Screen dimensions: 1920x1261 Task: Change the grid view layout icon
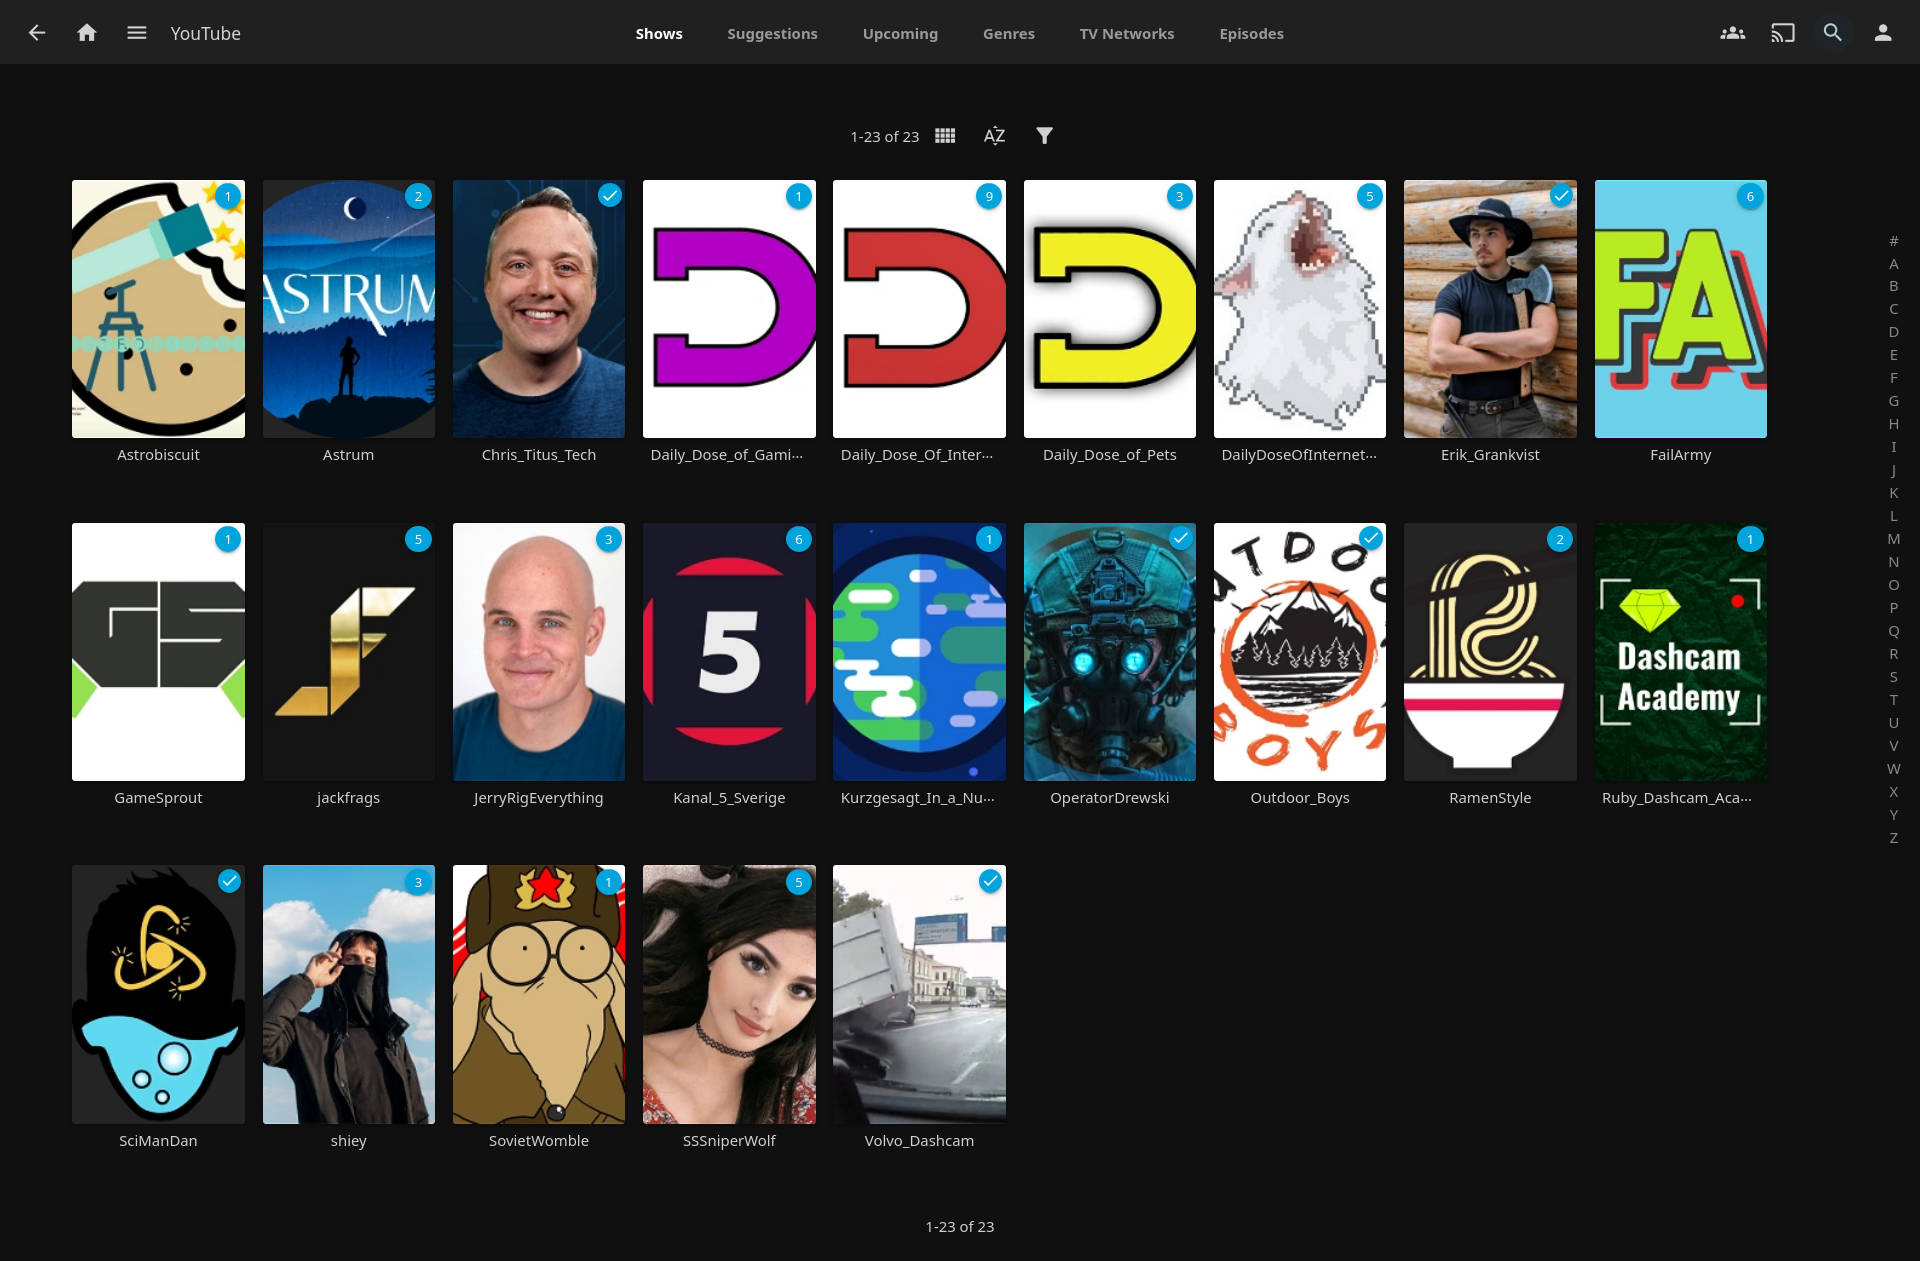pos(945,136)
